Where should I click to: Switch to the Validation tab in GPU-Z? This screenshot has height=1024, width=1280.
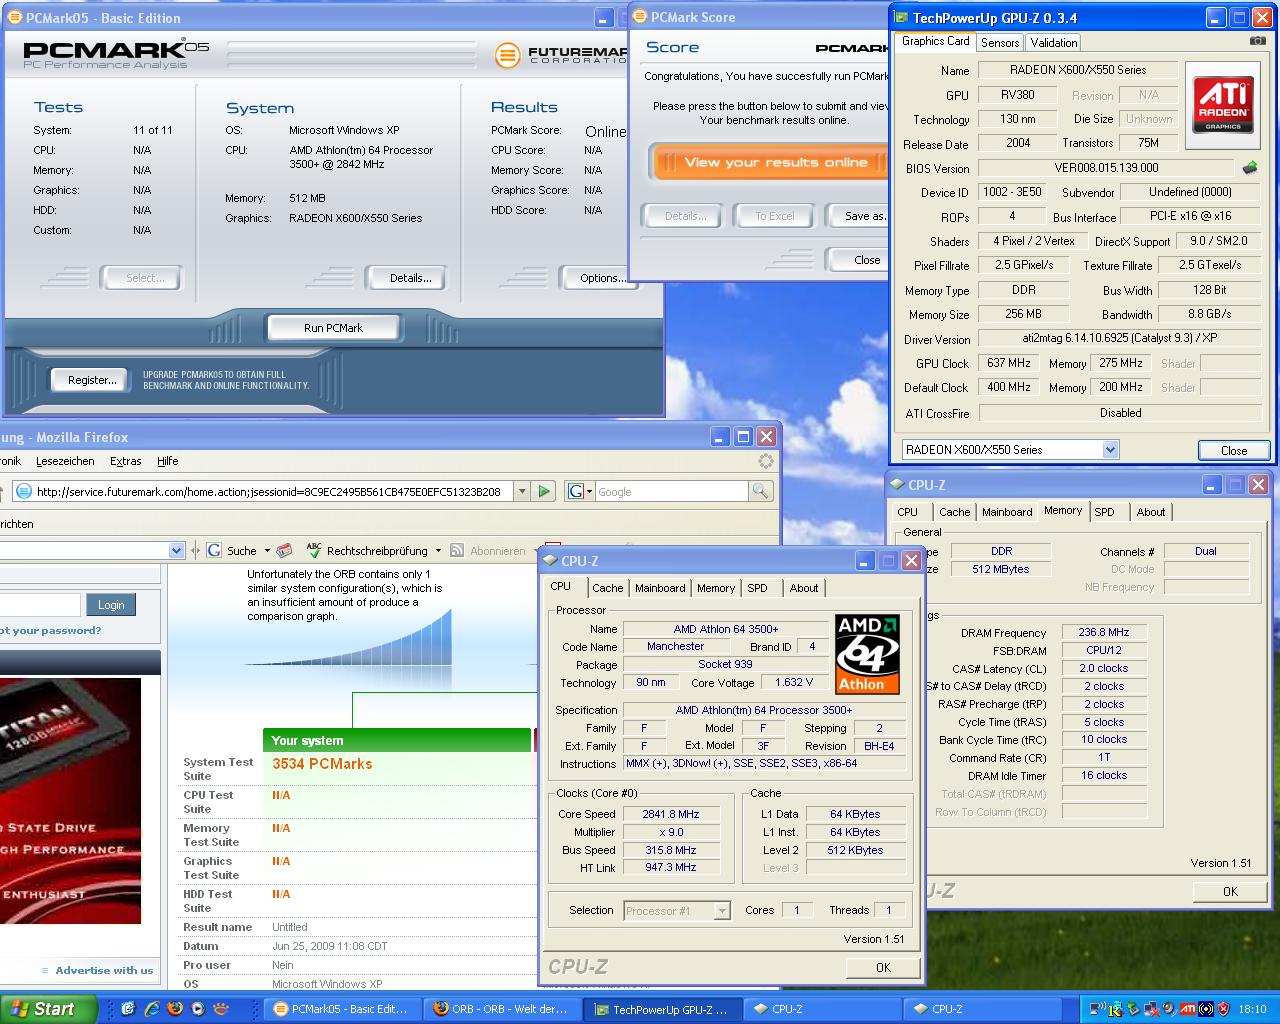pyautogui.click(x=1054, y=42)
